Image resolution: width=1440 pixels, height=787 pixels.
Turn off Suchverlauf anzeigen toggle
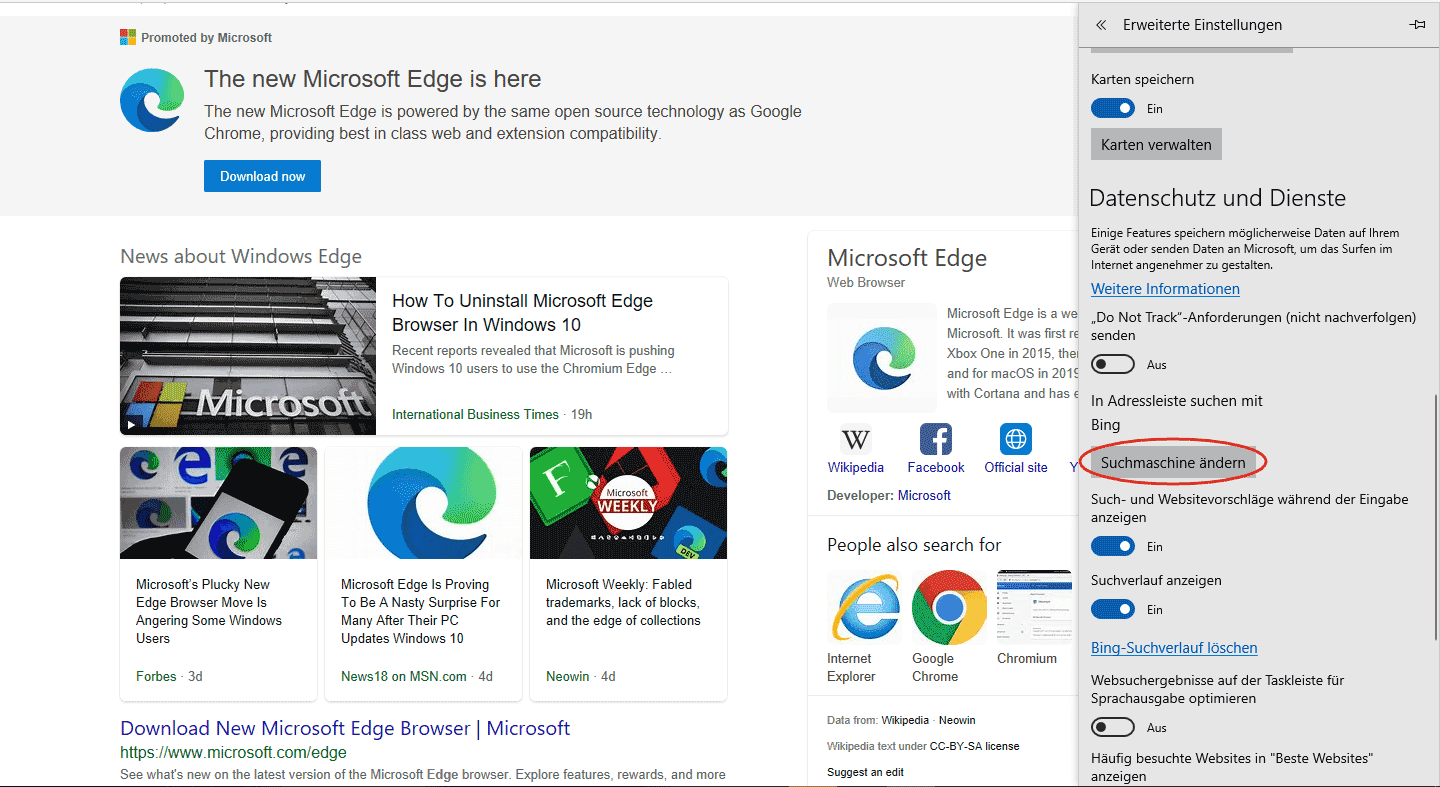1113,609
